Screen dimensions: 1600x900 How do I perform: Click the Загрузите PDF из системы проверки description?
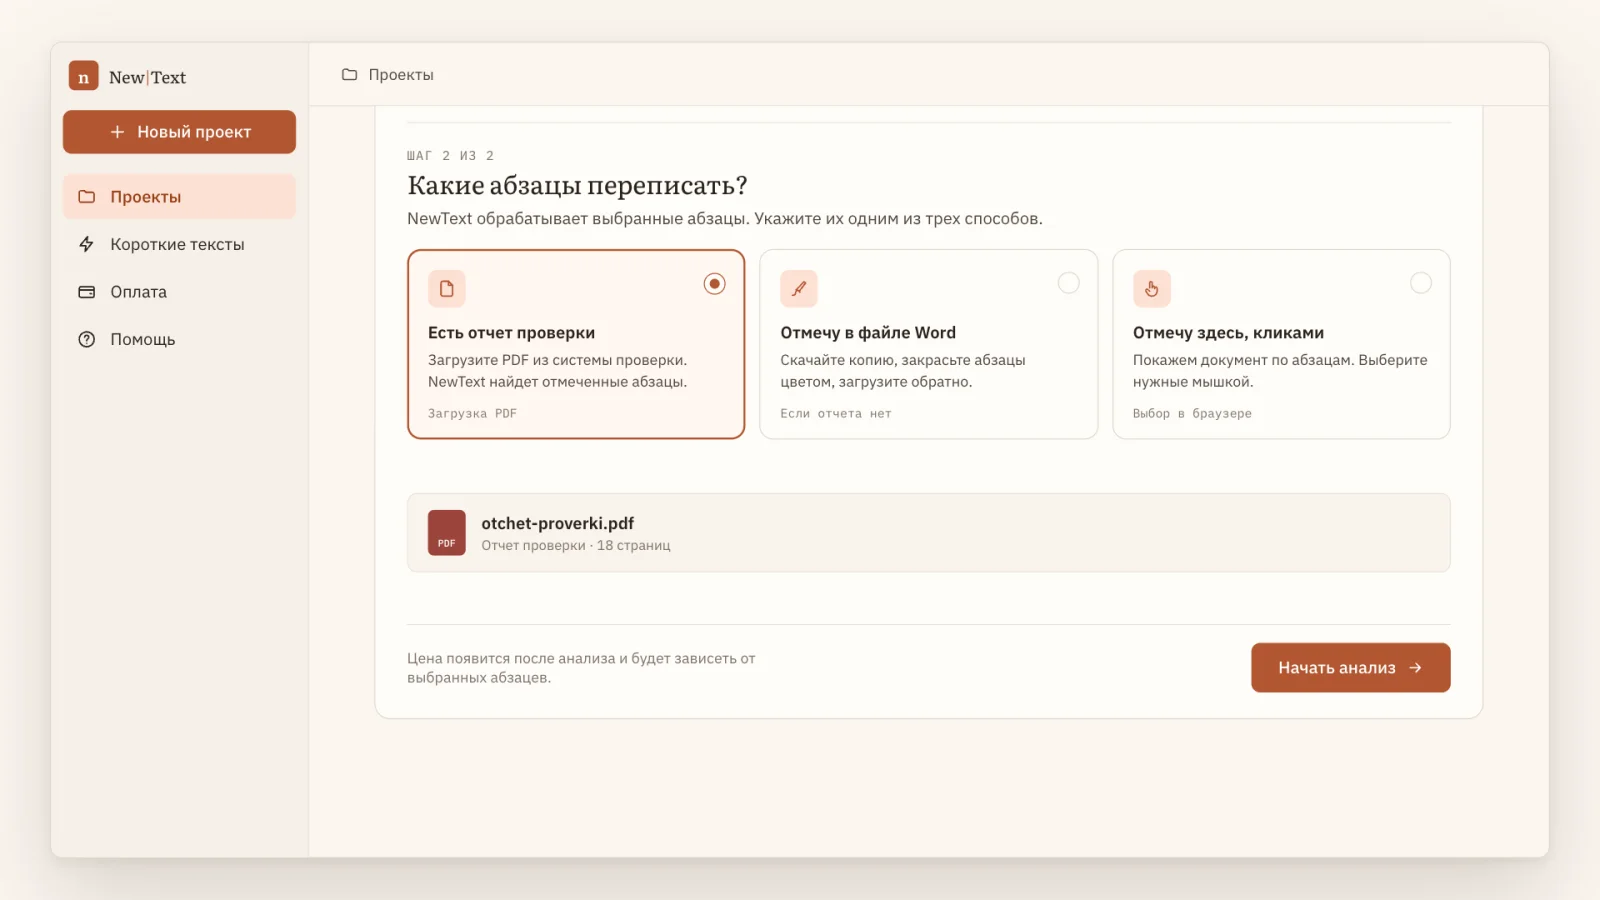558,371
